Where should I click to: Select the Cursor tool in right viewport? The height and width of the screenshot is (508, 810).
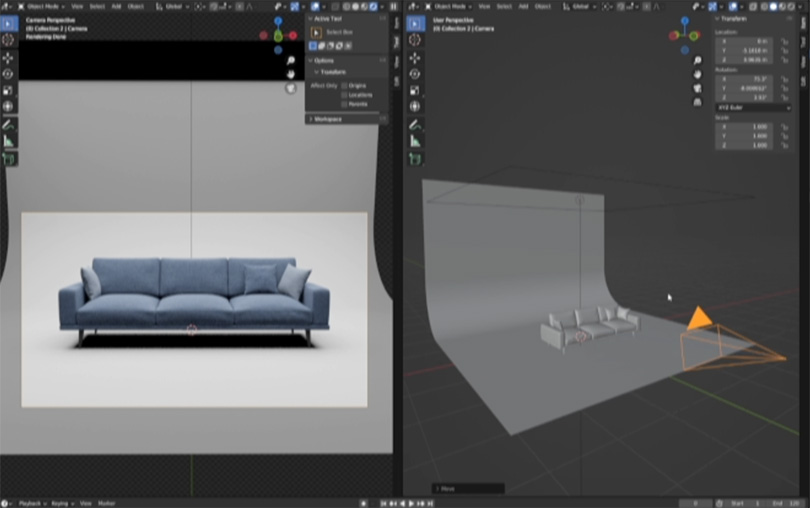(x=415, y=40)
